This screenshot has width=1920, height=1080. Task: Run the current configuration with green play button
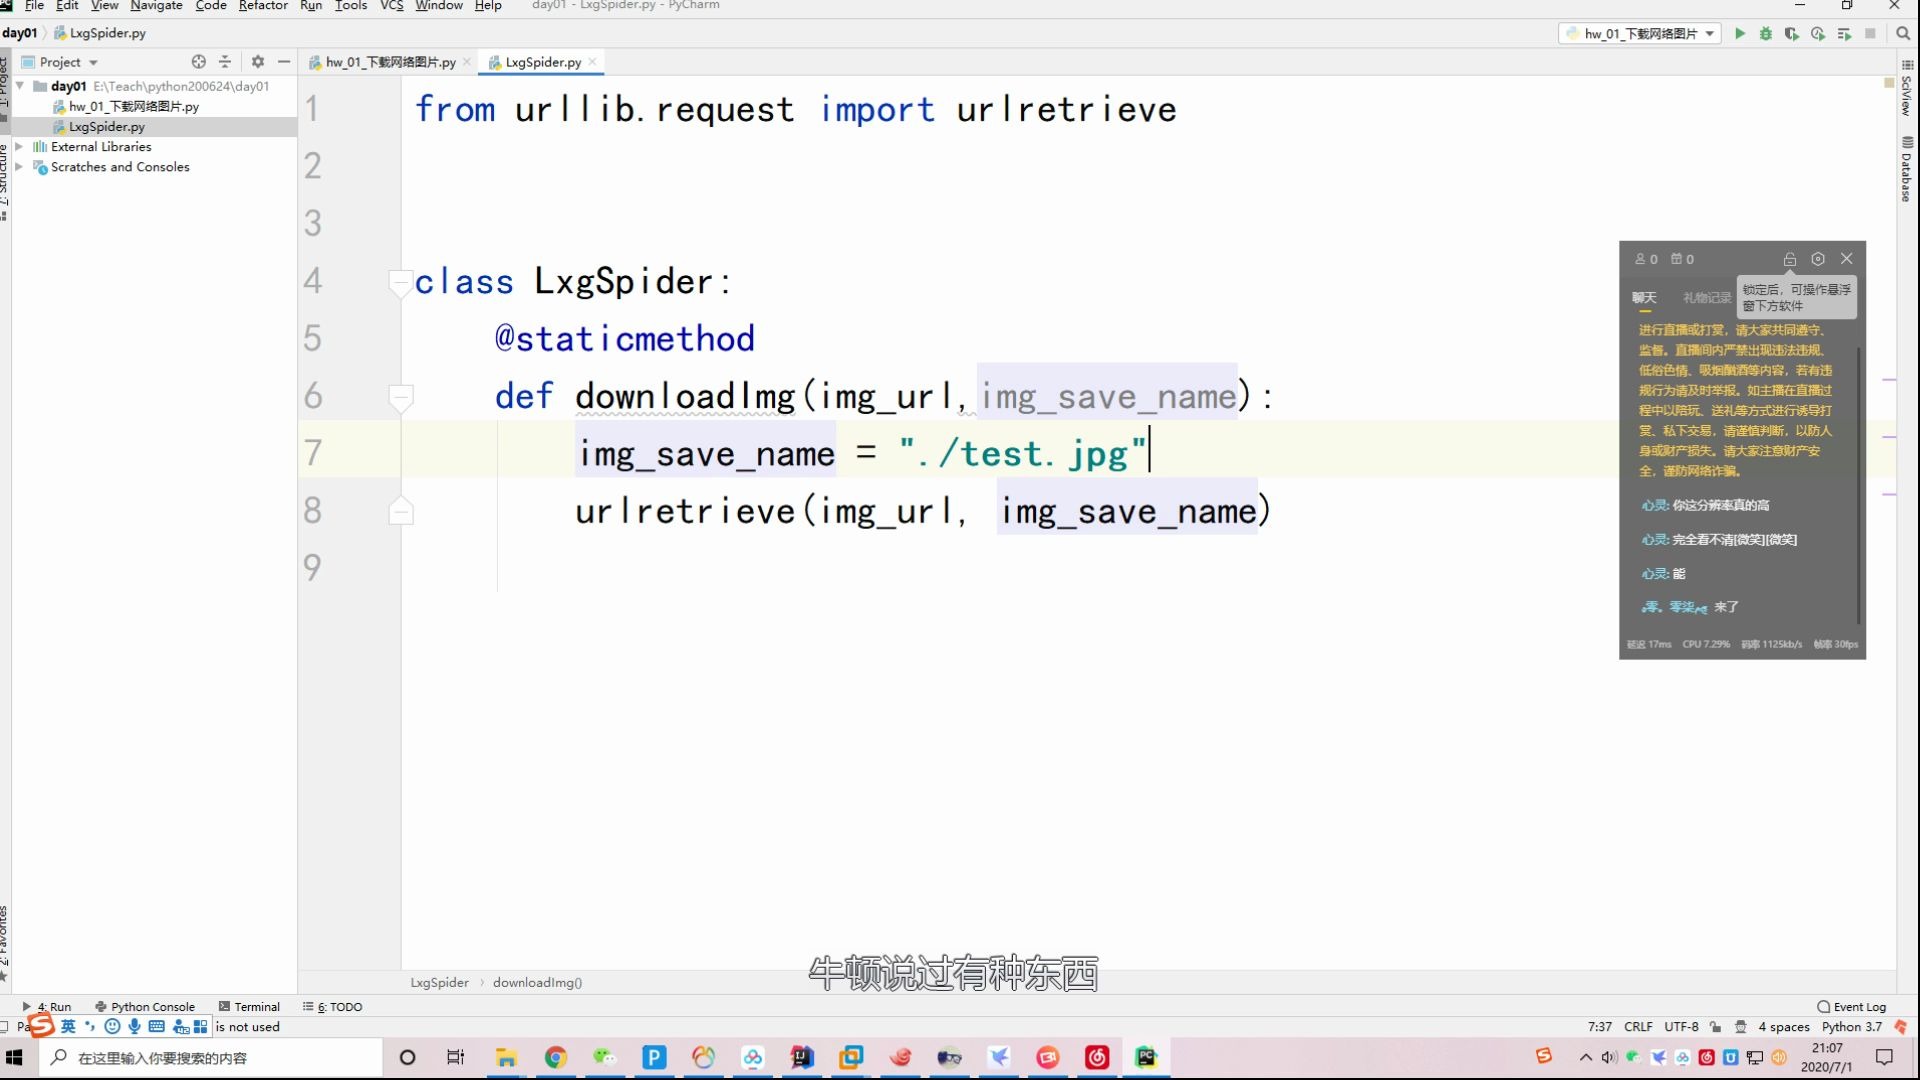click(1740, 34)
